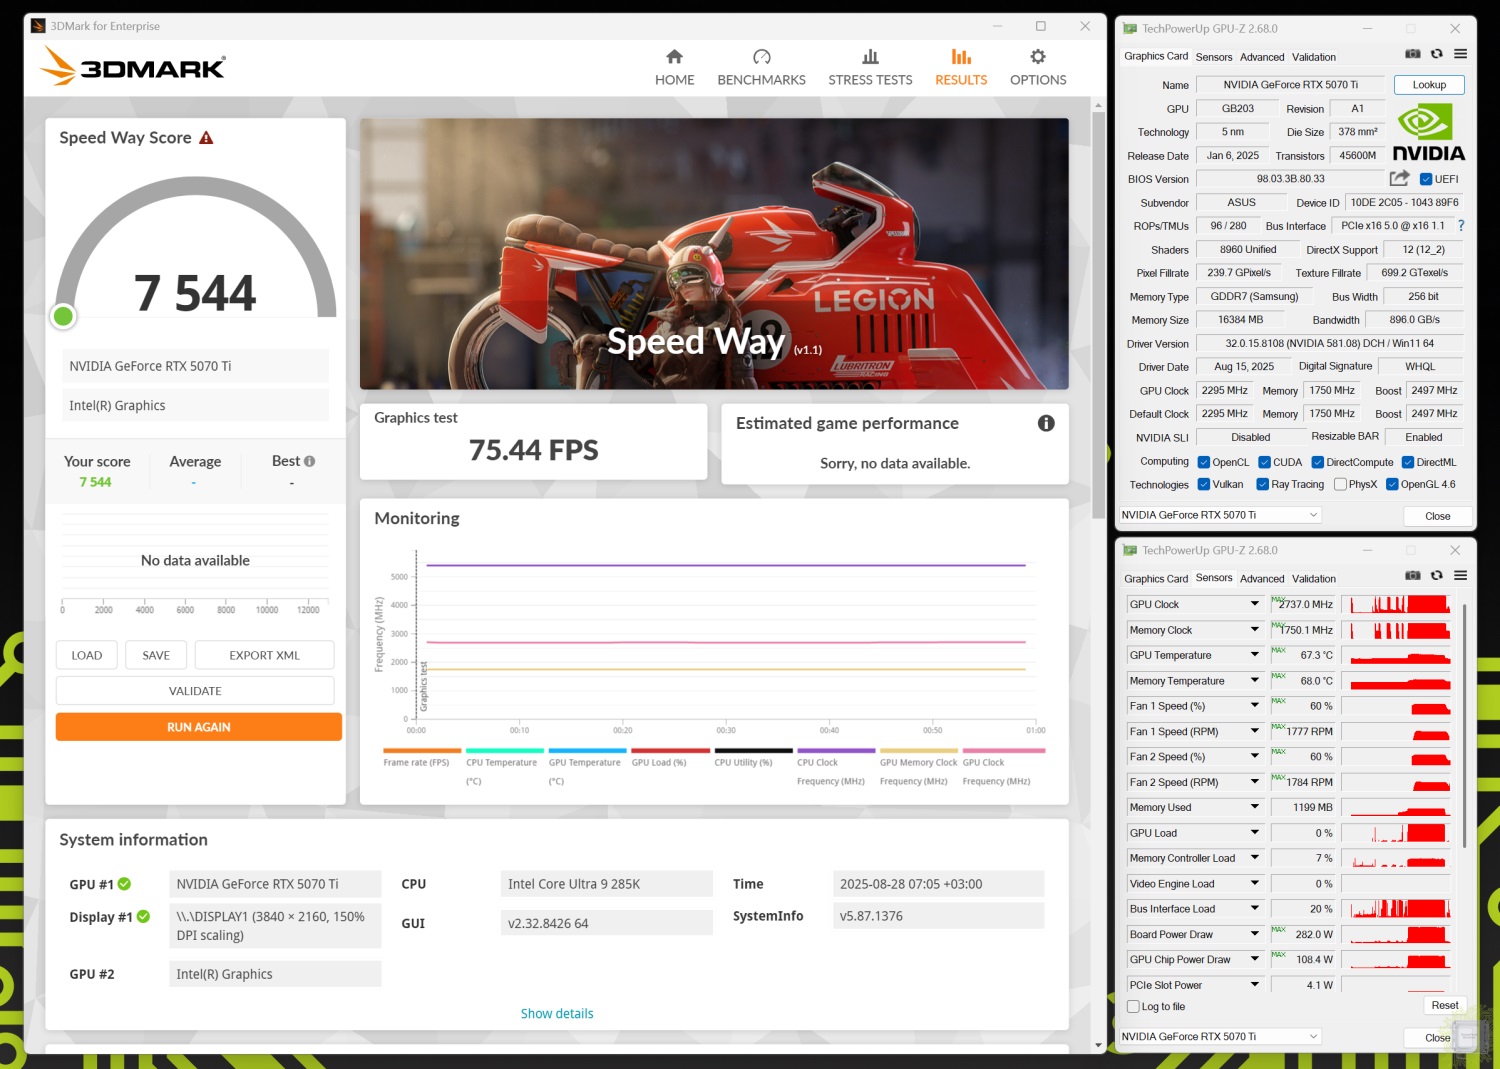Click the Bus Interface question mark icon

tap(1461, 226)
